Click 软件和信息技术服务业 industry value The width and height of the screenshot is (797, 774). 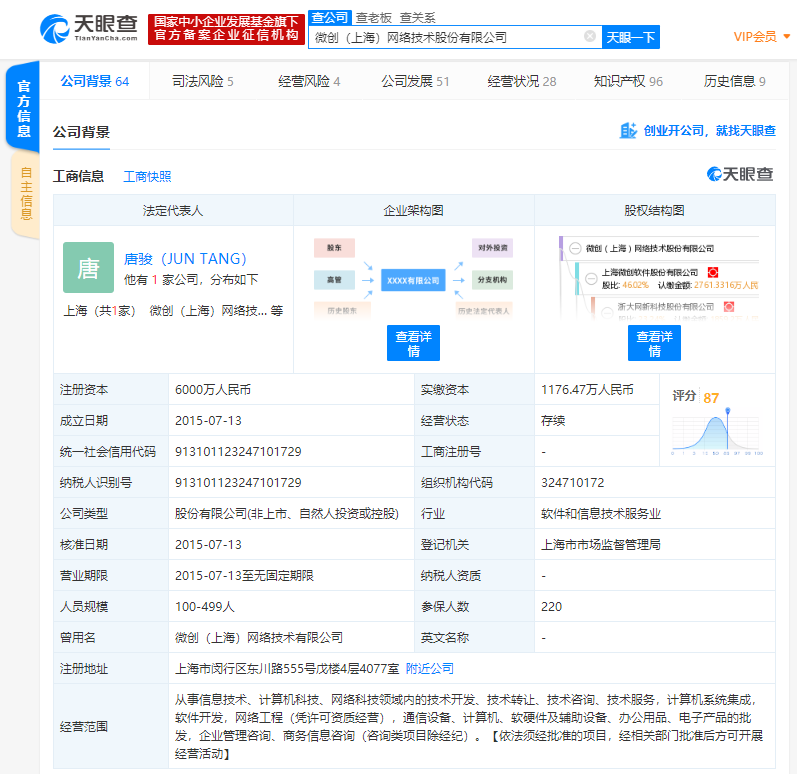601,514
